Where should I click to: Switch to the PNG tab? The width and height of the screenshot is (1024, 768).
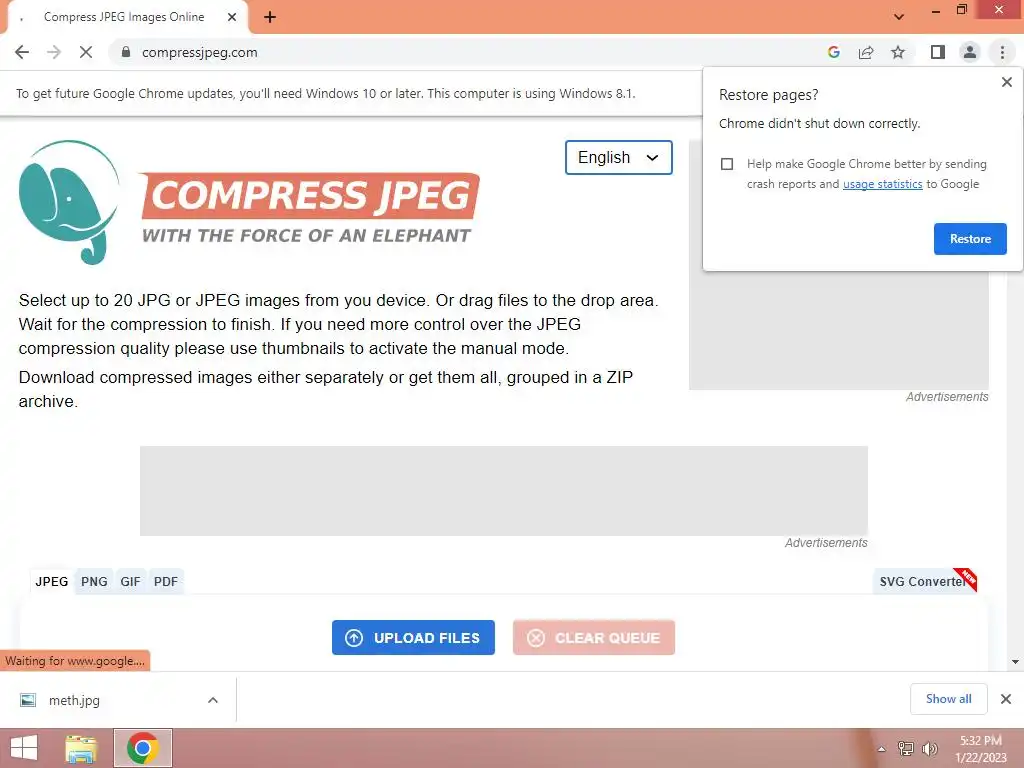94,581
